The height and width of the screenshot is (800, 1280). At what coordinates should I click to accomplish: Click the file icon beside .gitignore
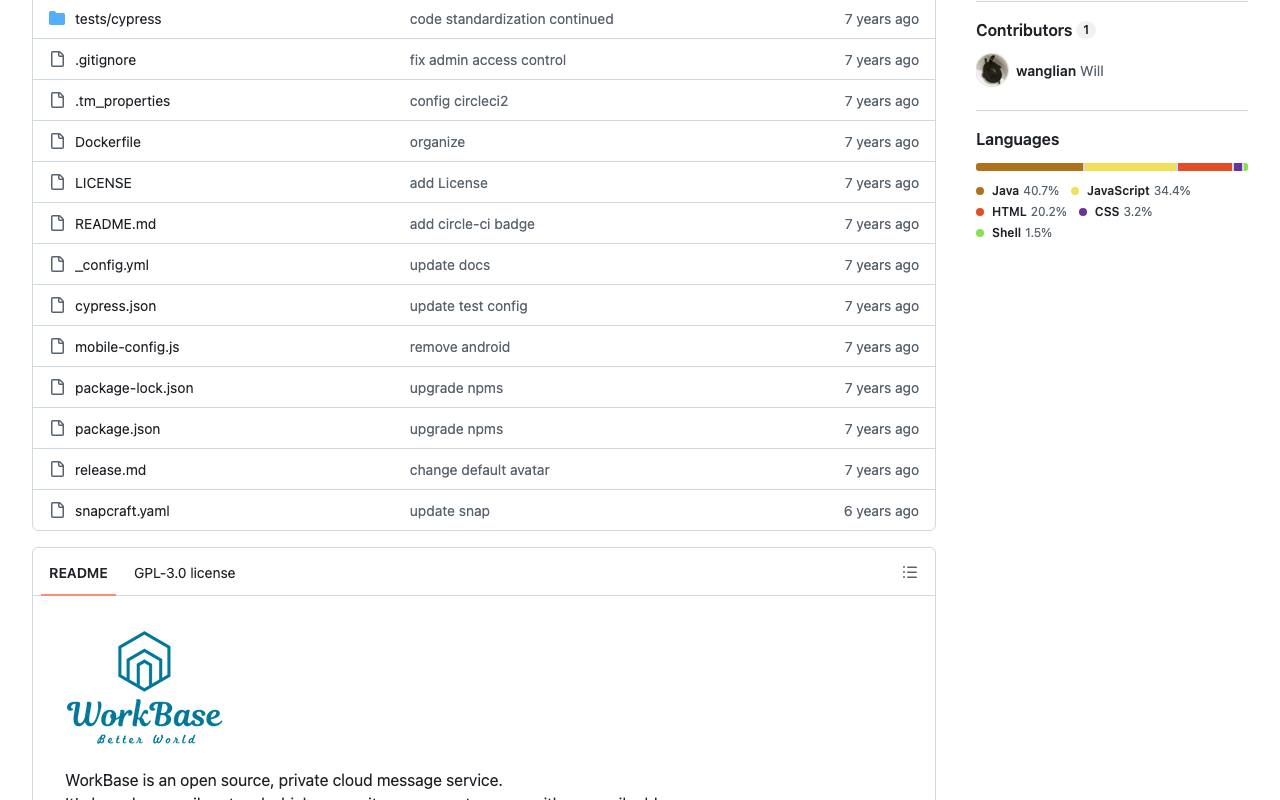57,60
